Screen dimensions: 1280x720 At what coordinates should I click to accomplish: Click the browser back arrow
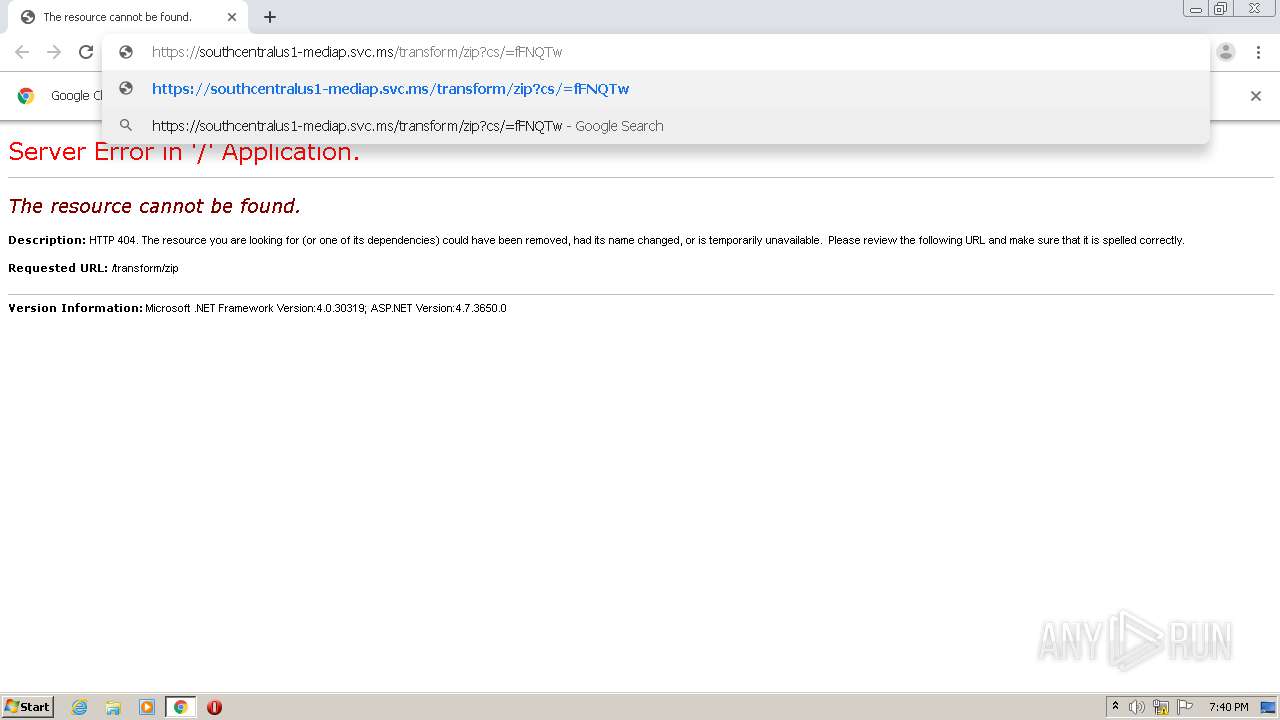pyautogui.click(x=22, y=52)
